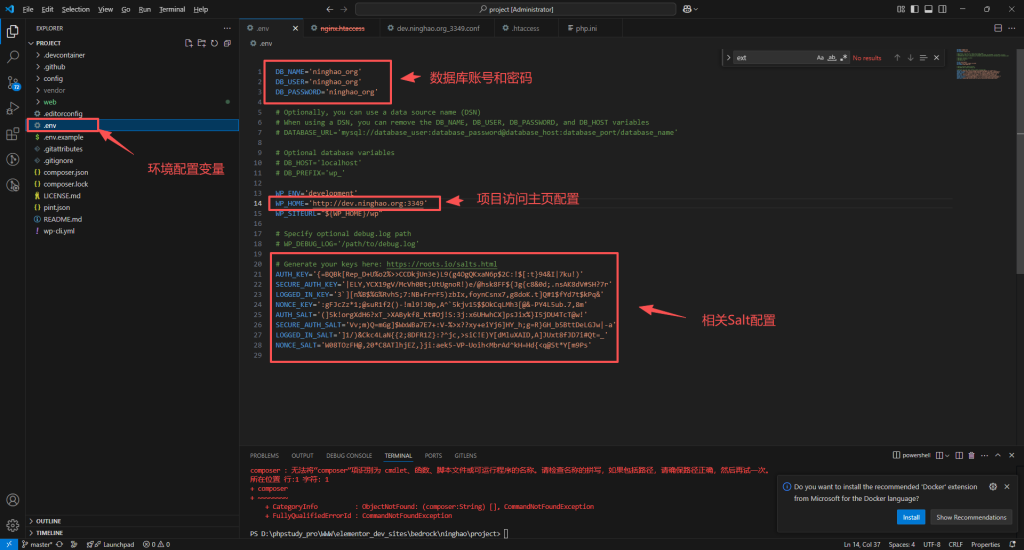Open the Terminal menu
This screenshot has width=1024, height=550.
(x=172, y=9)
